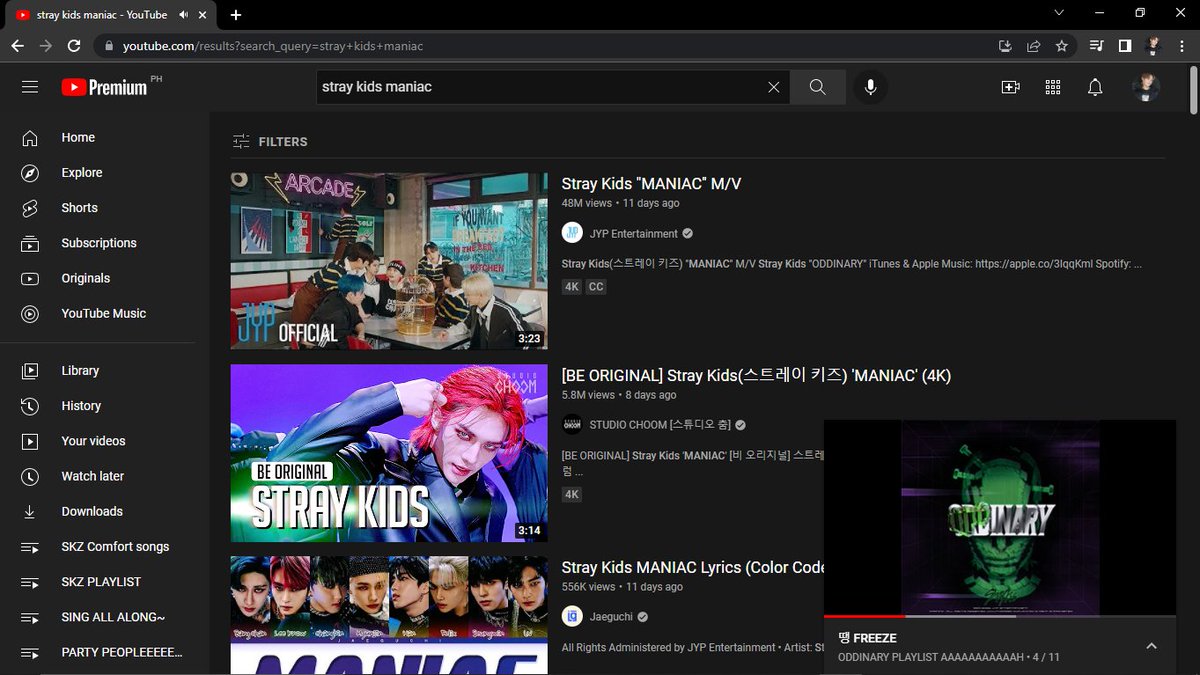1200x675 pixels.
Task: Click JYP Entertainment channel avatar
Action: click(x=572, y=233)
